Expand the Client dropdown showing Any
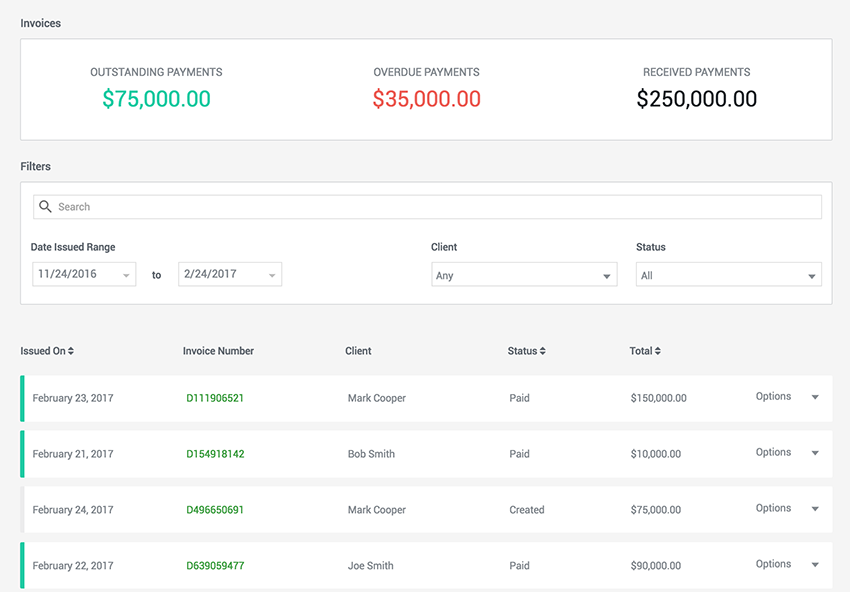The width and height of the screenshot is (850, 592). 524,275
